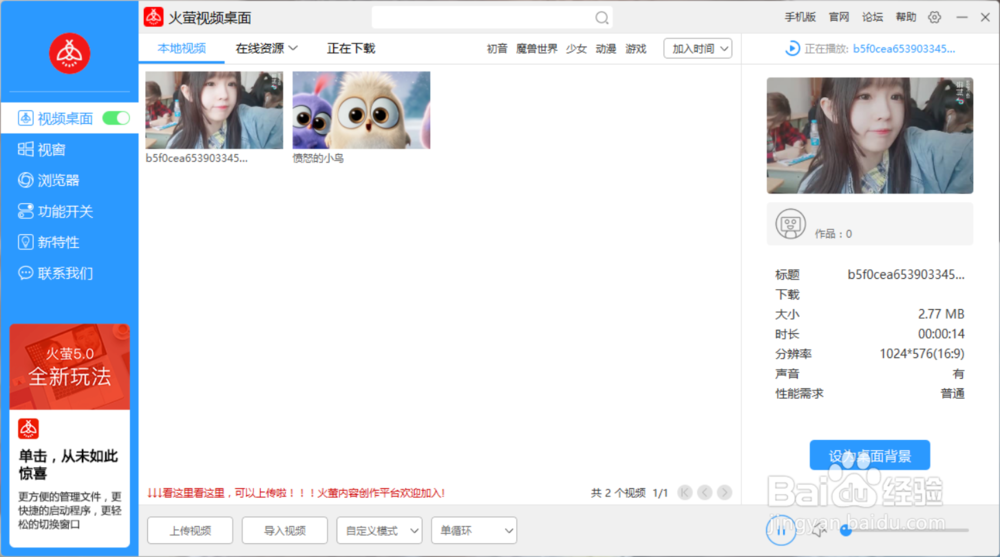
Task: Open the 浏览器 sidebar item
Action: tap(48, 180)
